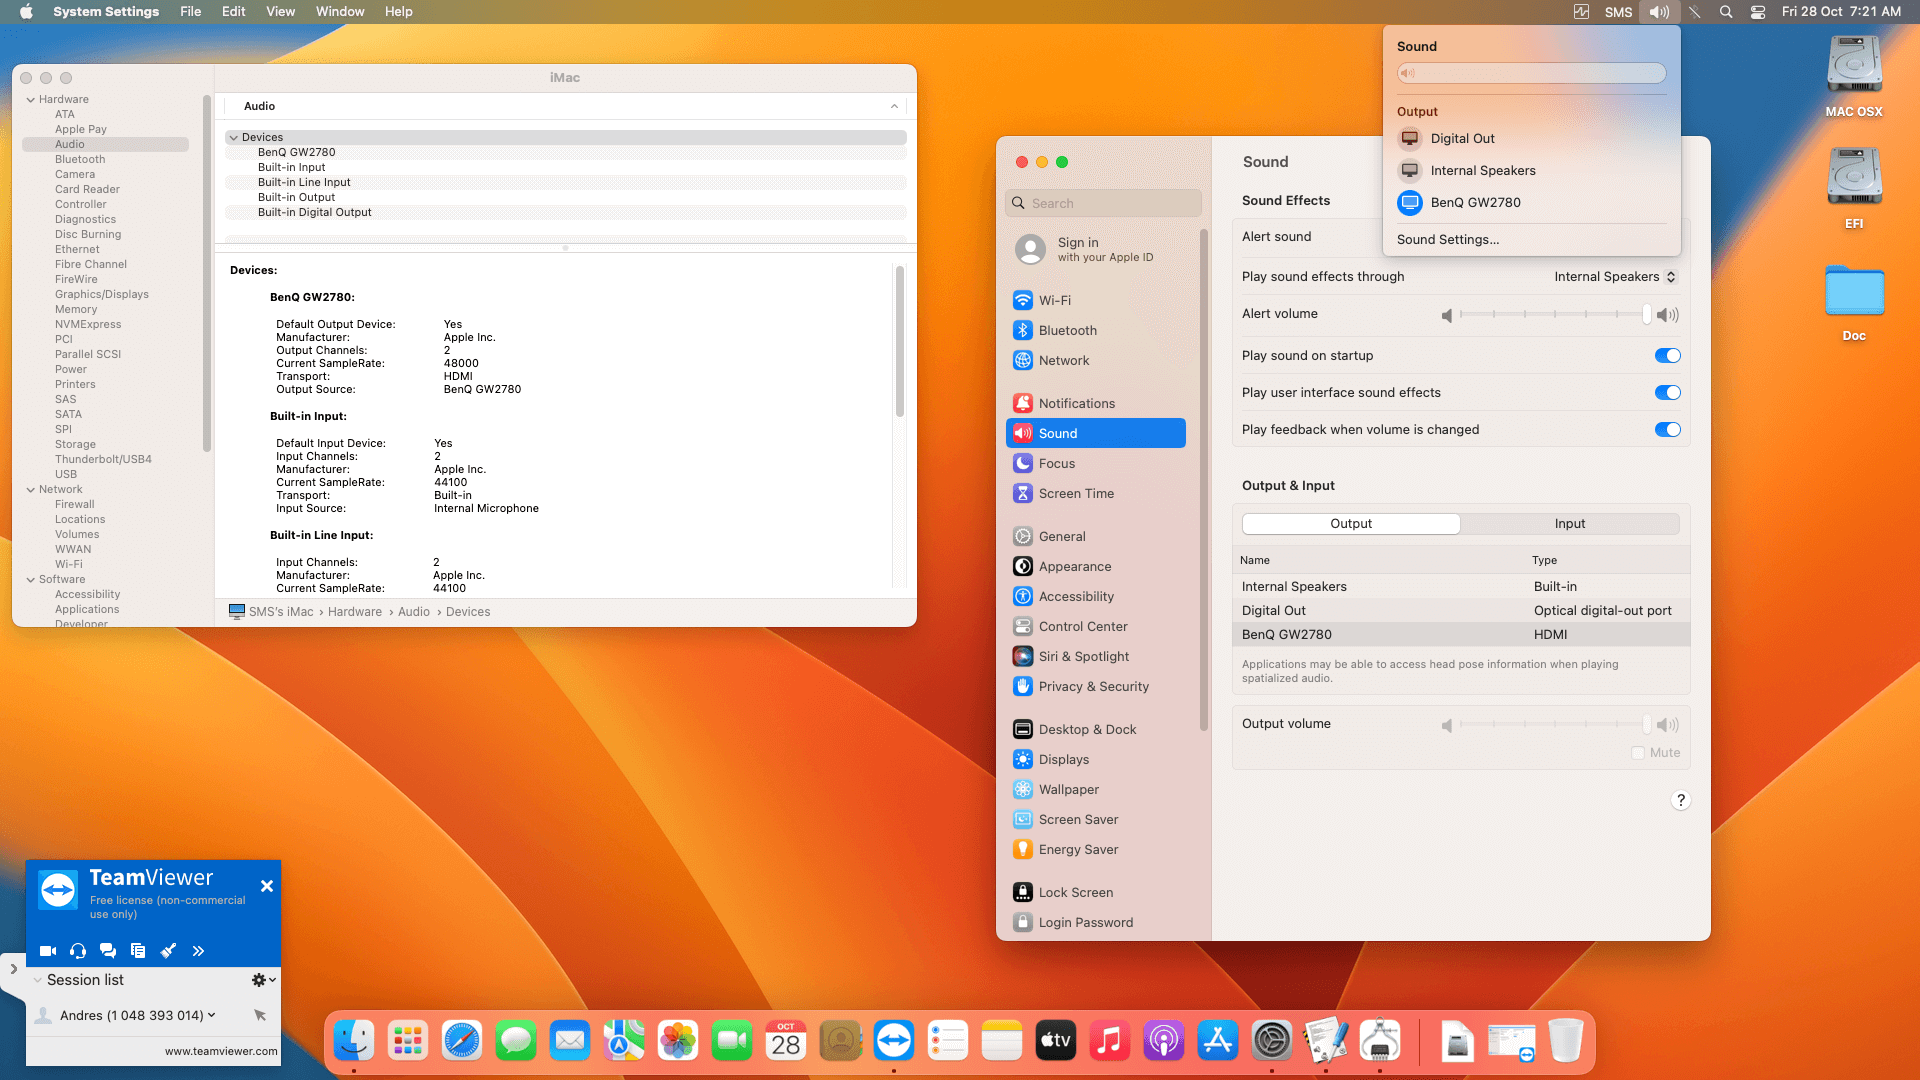This screenshot has height=1080, width=1920.
Task: Click the volume icon in menu bar
Action: tap(1659, 12)
